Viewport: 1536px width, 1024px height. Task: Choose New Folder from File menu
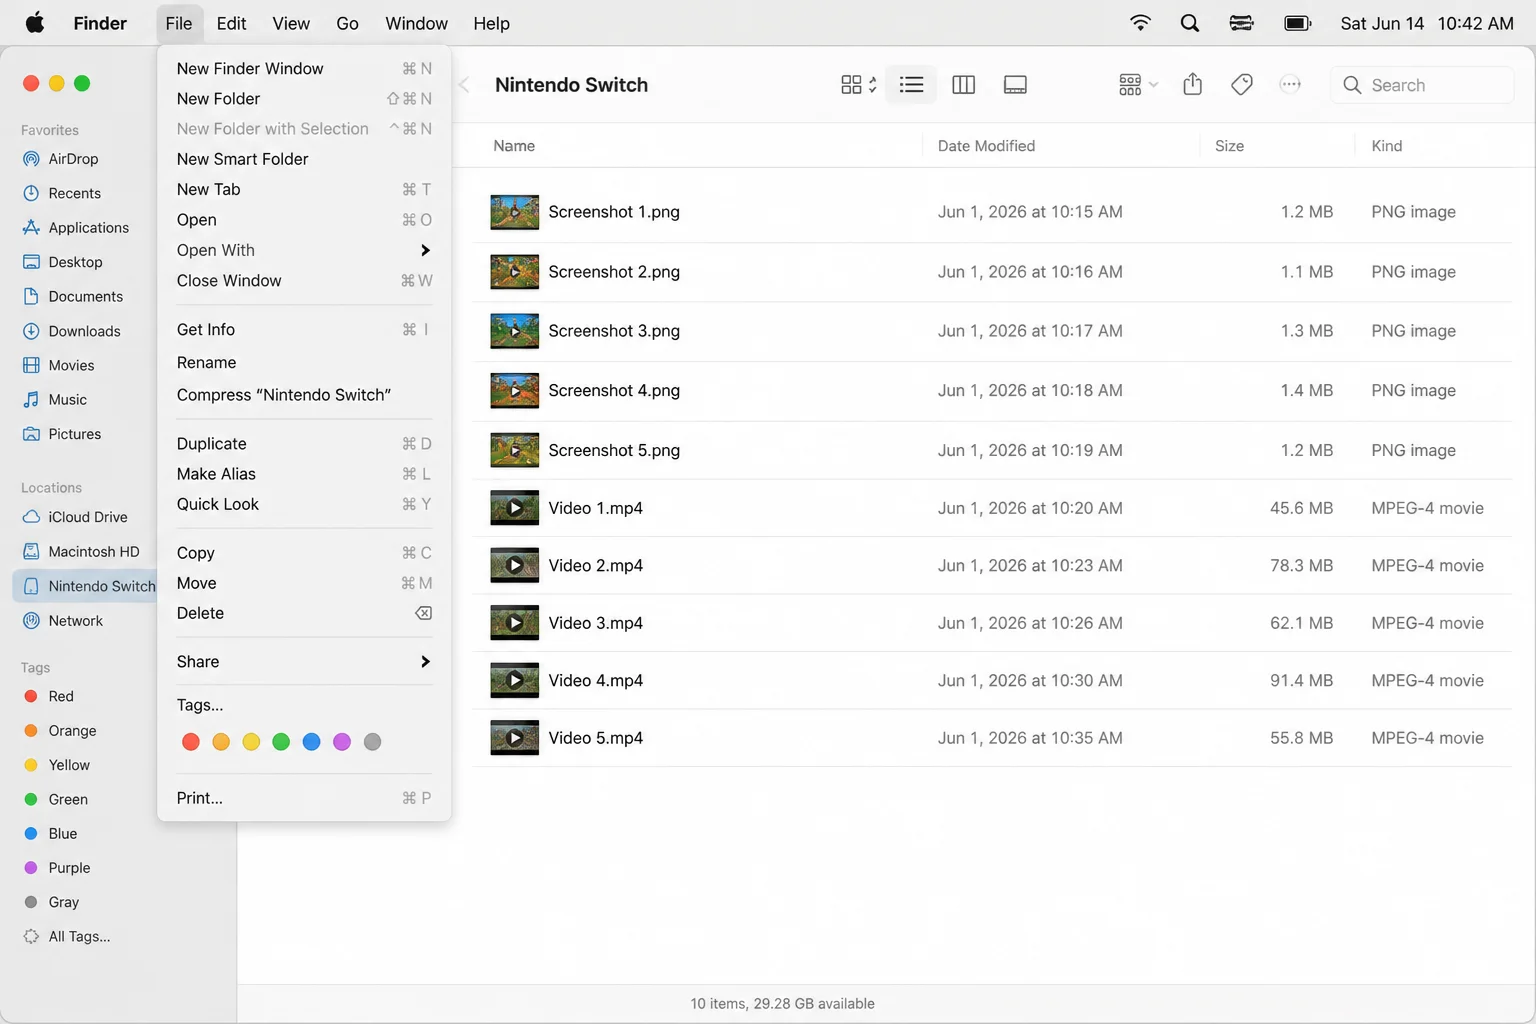point(304,99)
